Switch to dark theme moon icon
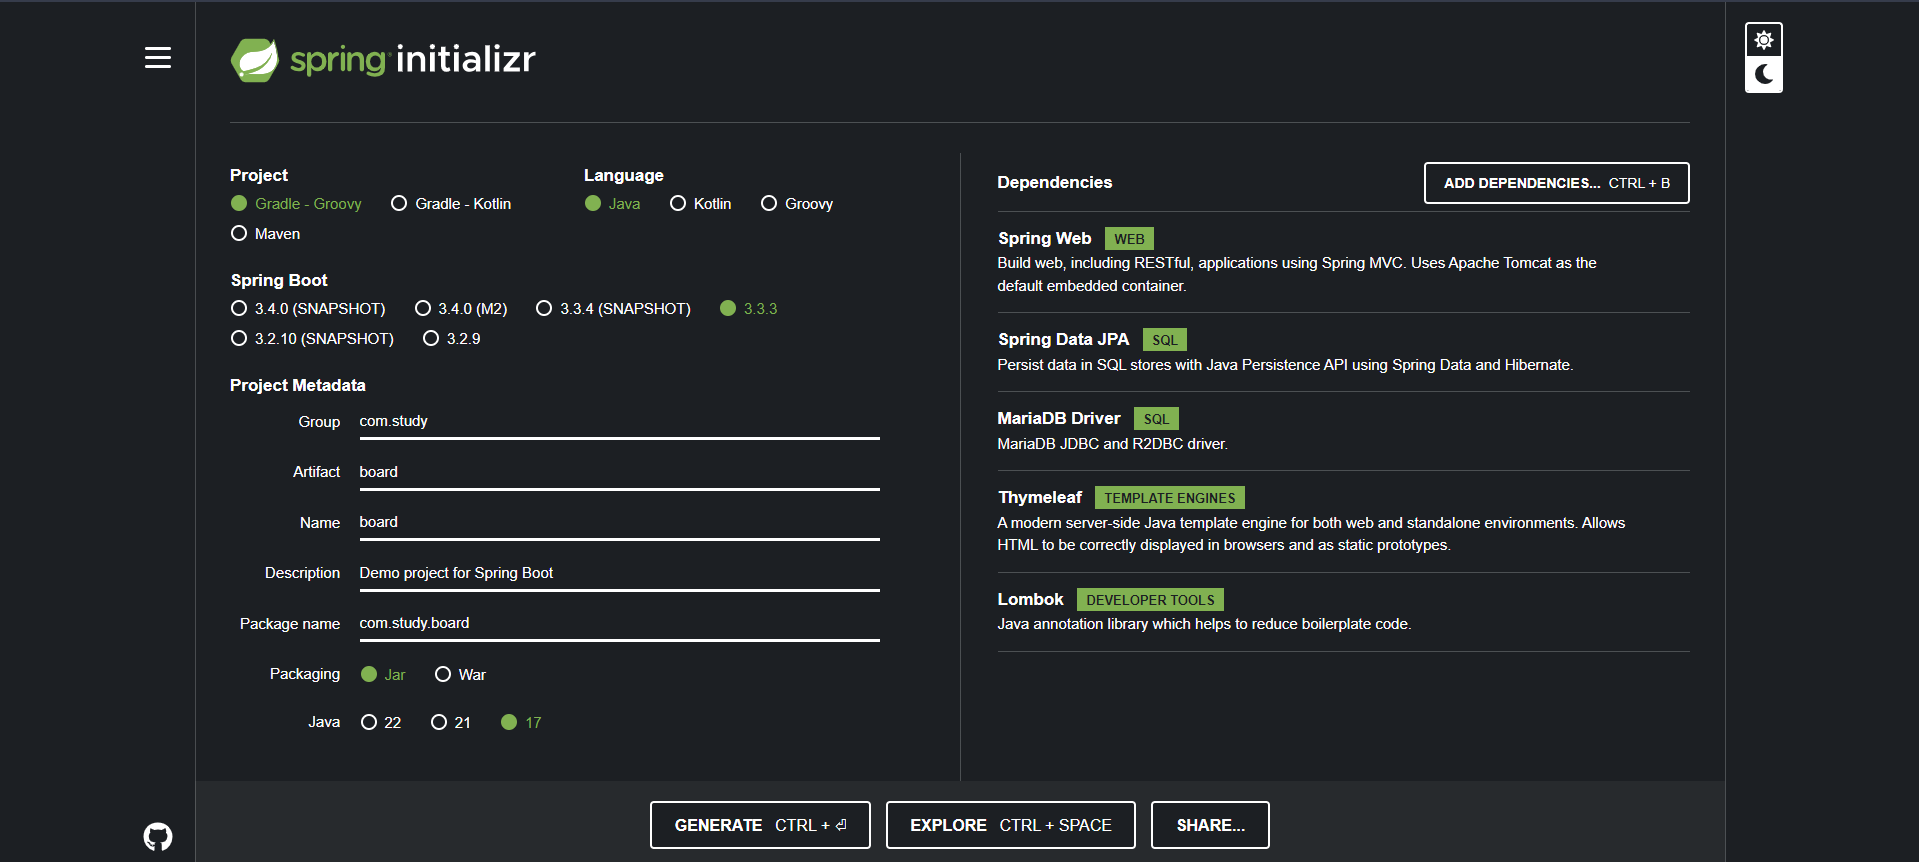Viewport: 1919px width, 862px height. pyautogui.click(x=1764, y=74)
